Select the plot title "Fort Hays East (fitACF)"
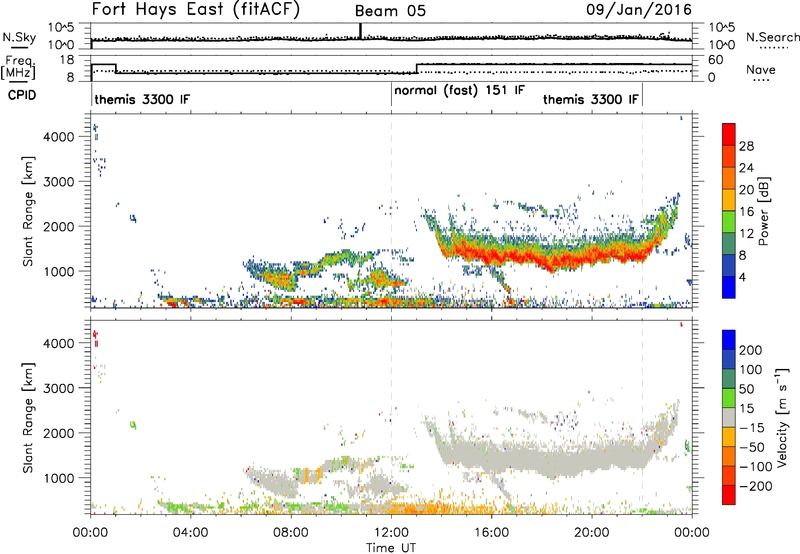The image size is (800, 554). click(195, 10)
